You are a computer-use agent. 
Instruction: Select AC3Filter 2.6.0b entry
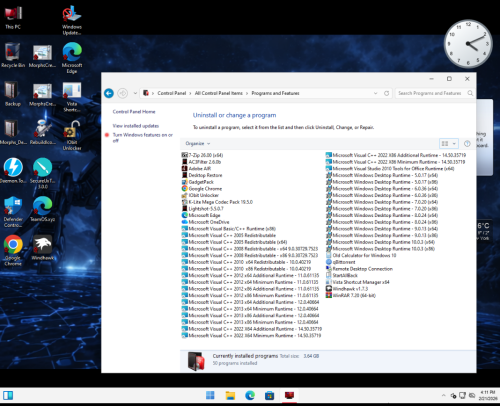click(x=201, y=162)
